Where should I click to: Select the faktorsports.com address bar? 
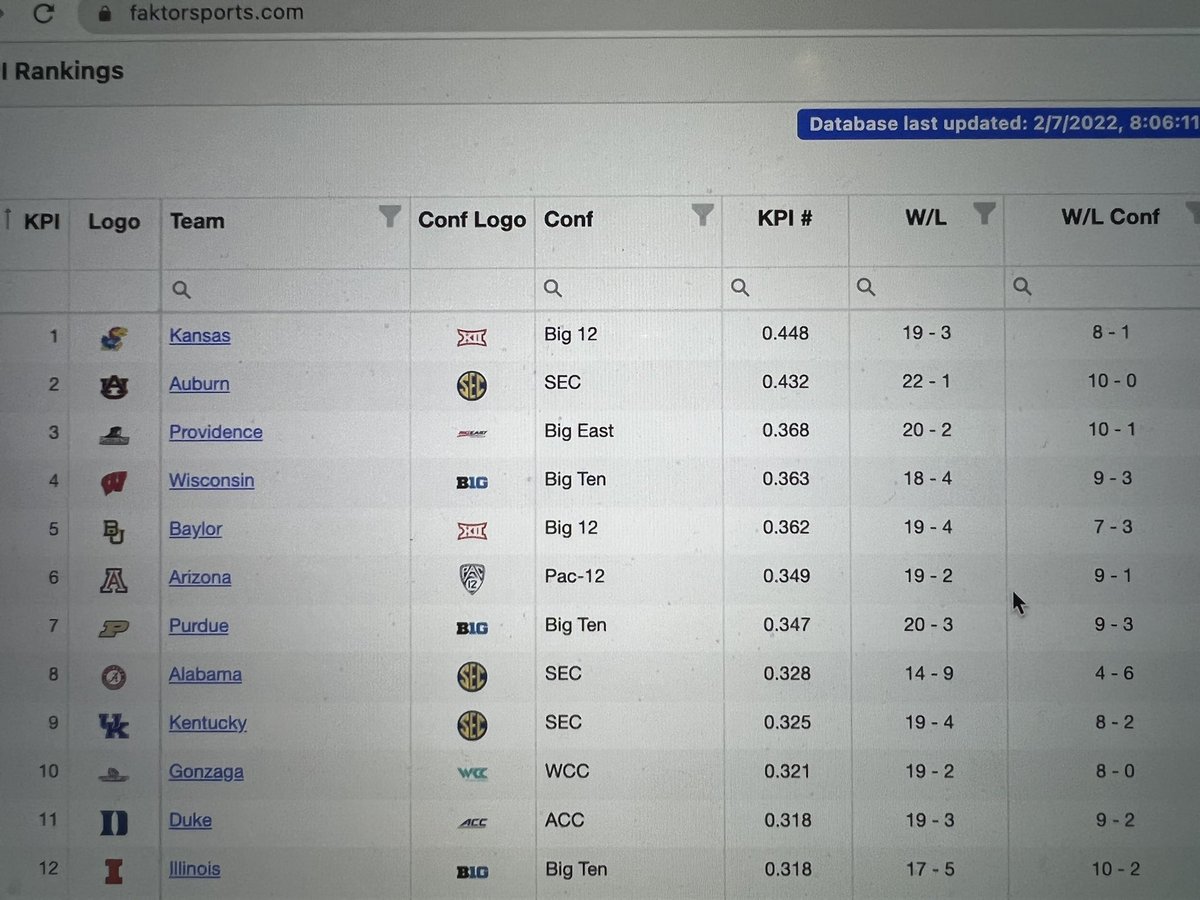pyautogui.click(x=640, y=14)
